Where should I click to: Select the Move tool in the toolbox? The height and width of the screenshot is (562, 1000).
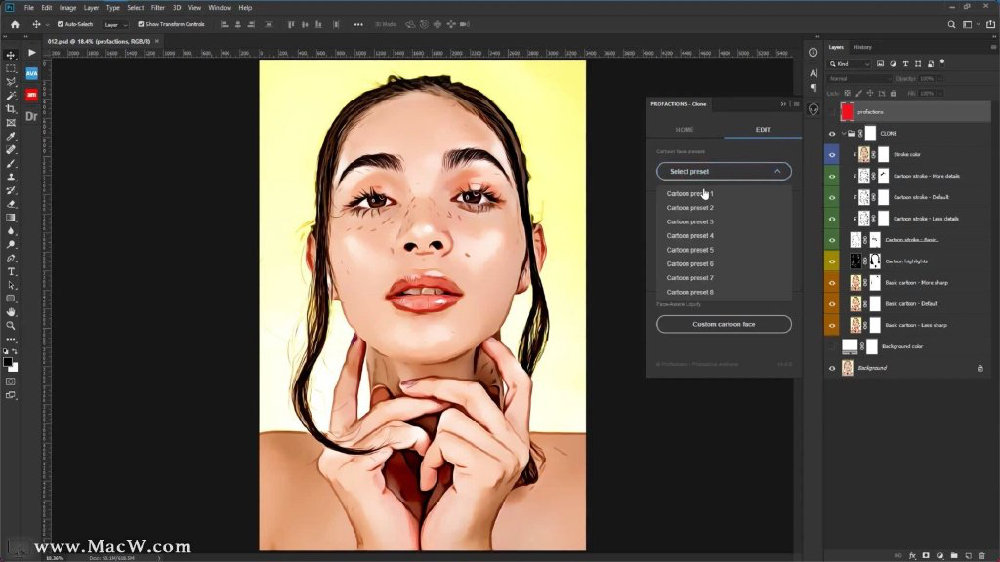(11, 55)
